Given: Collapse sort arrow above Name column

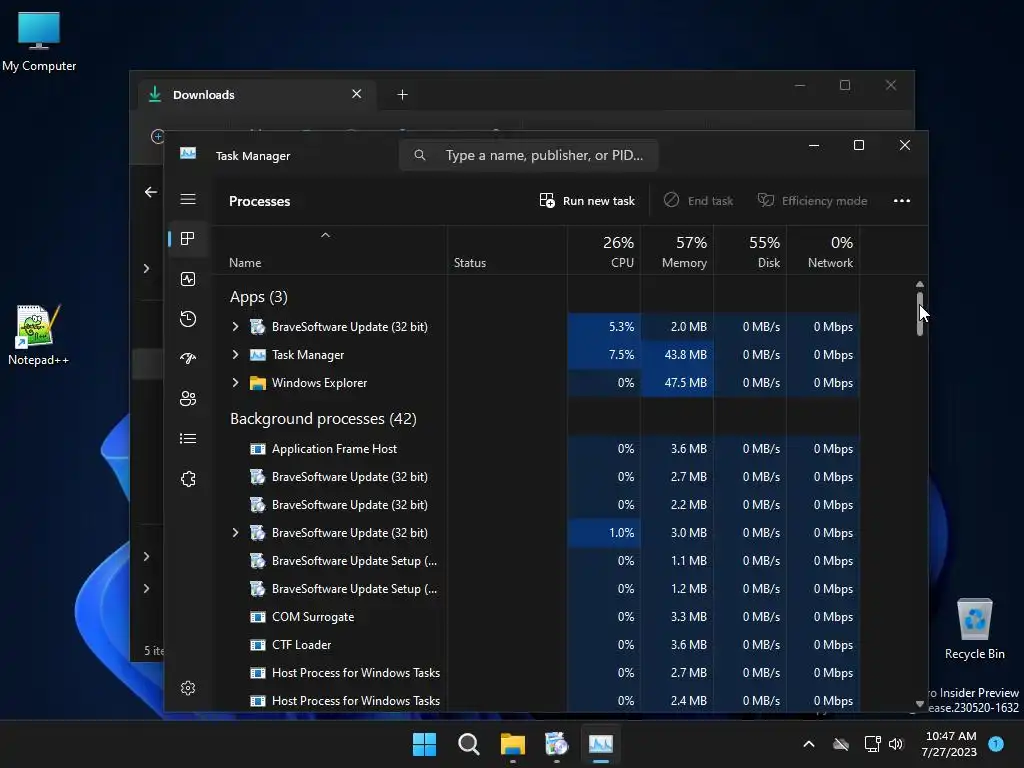Looking at the screenshot, I should pyautogui.click(x=325, y=235).
